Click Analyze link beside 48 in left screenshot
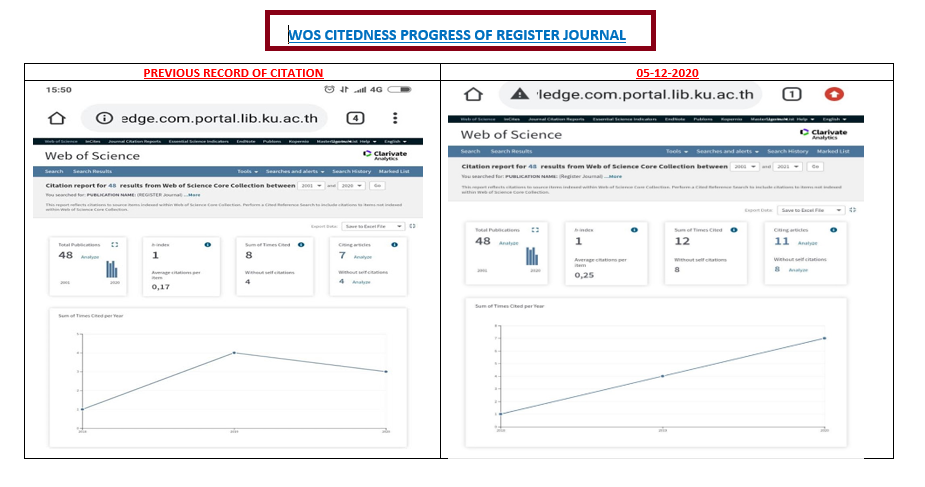 tap(90, 257)
